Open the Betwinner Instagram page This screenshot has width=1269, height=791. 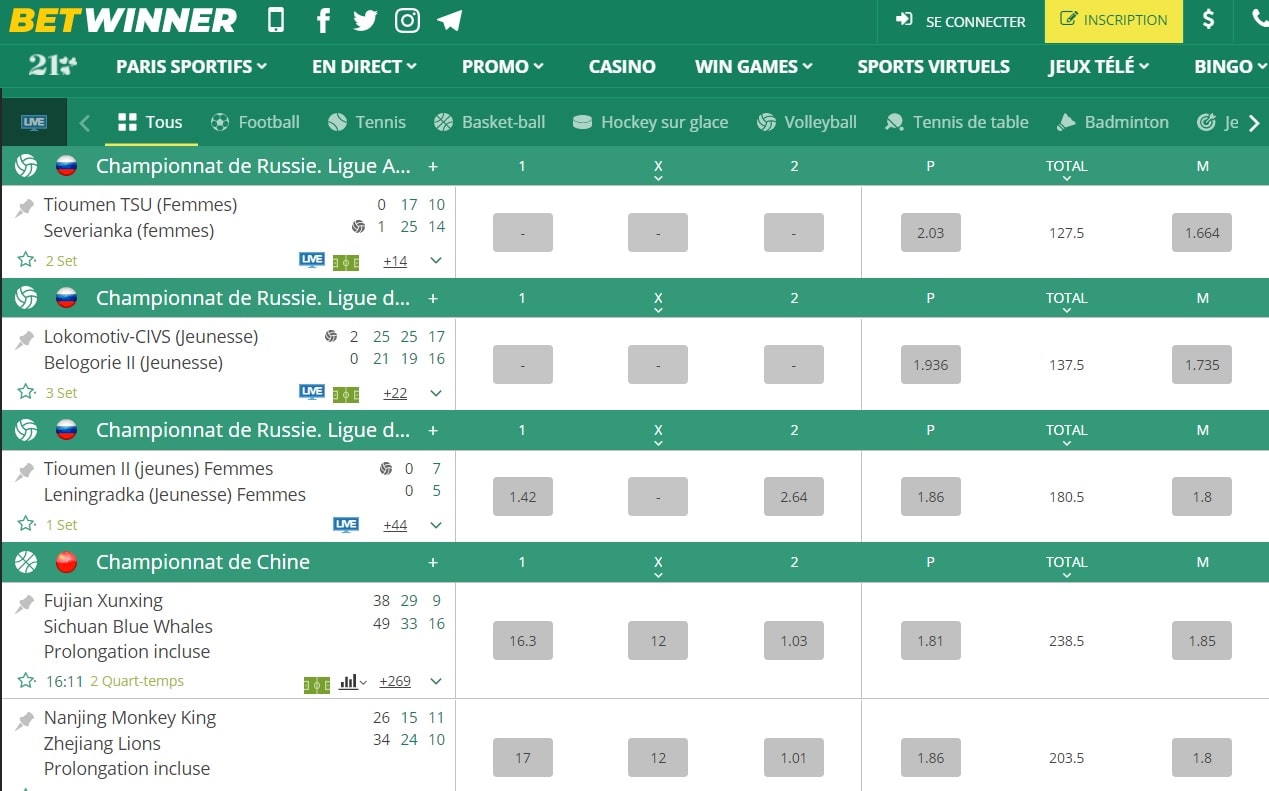[x=406, y=20]
